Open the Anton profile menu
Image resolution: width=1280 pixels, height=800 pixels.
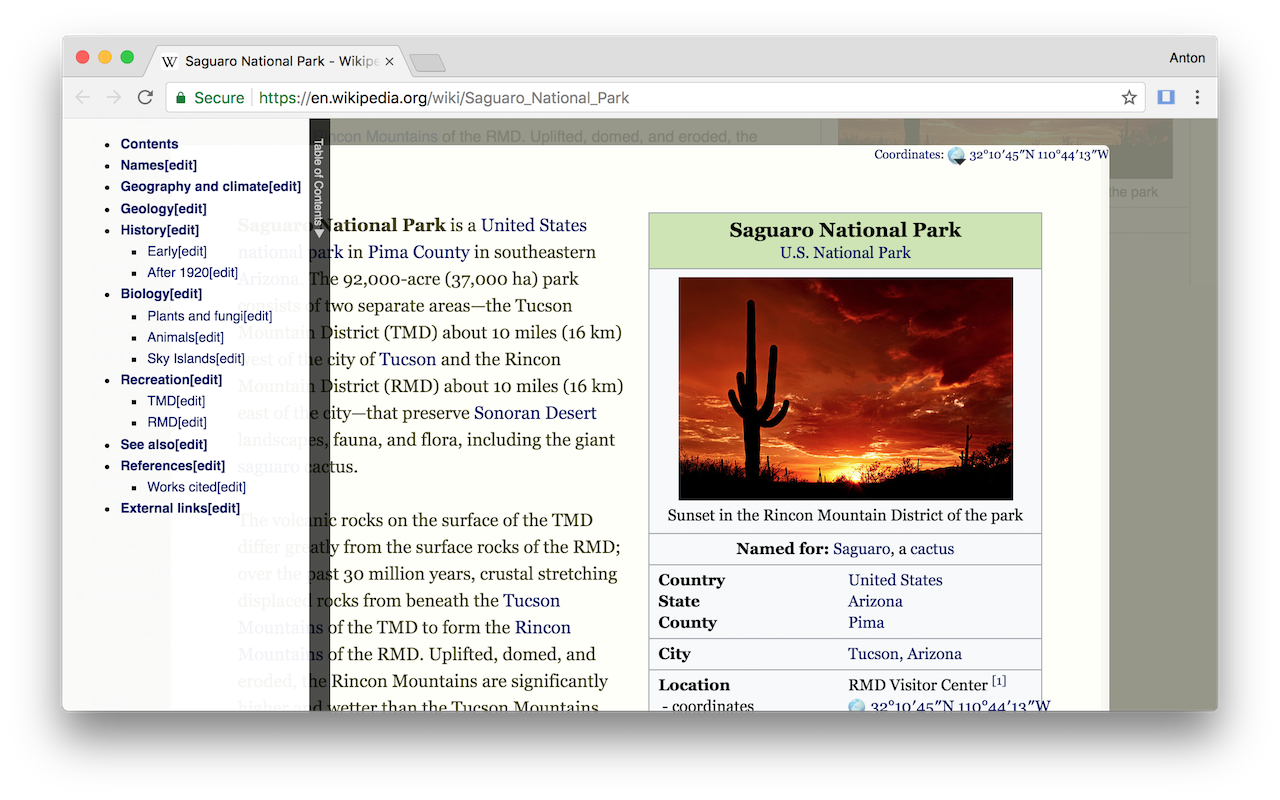point(1187,58)
